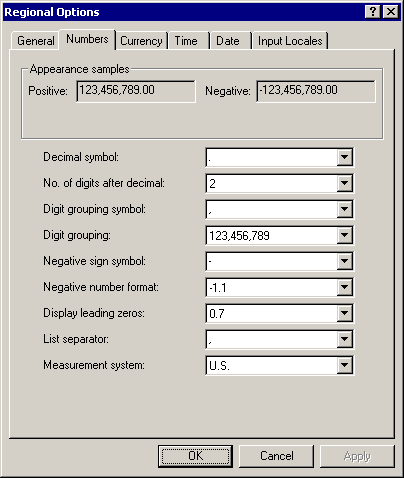Open the List separator dropdown arrow
Viewport: 404px width, 478px height.
click(344, 339)
